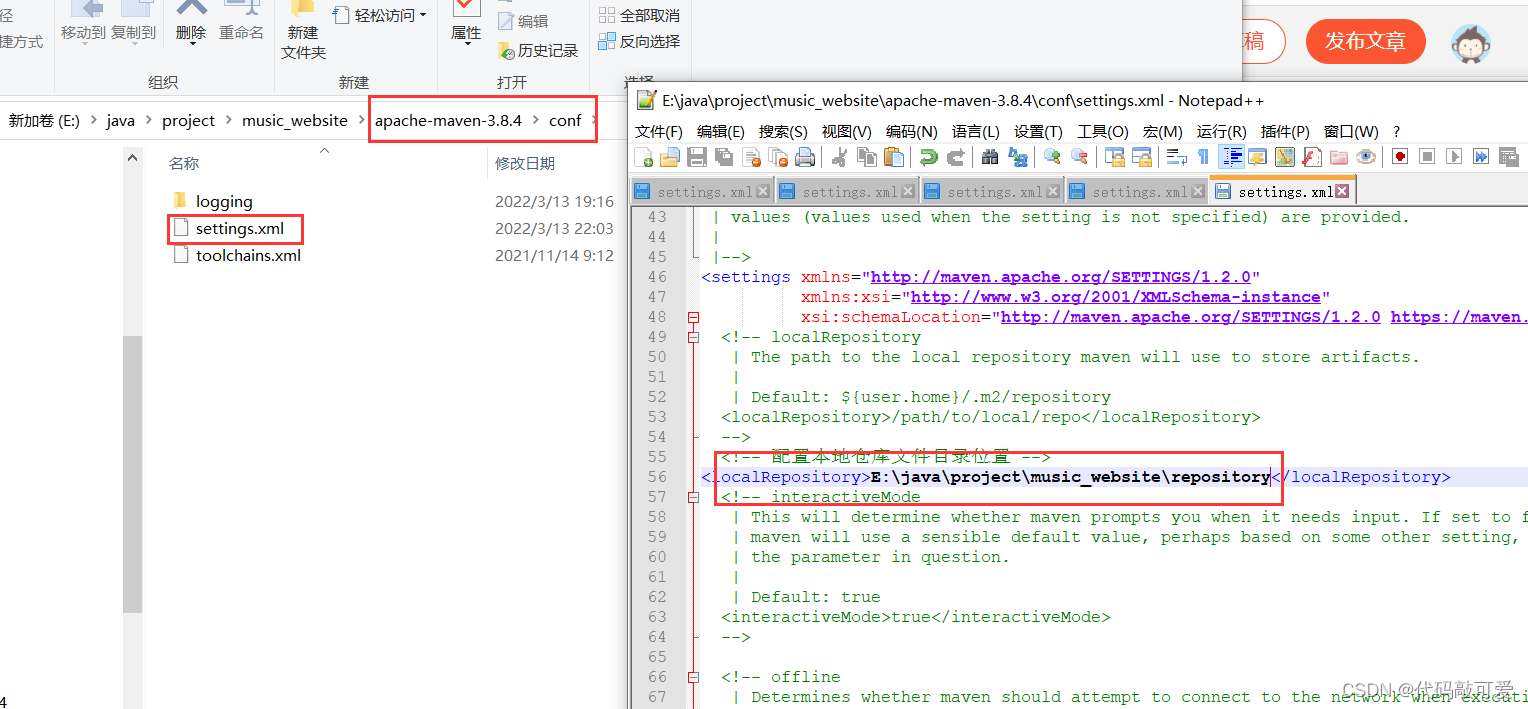Open the 设置(T) menu
1528x709 pixels.
click(1038, 131)
